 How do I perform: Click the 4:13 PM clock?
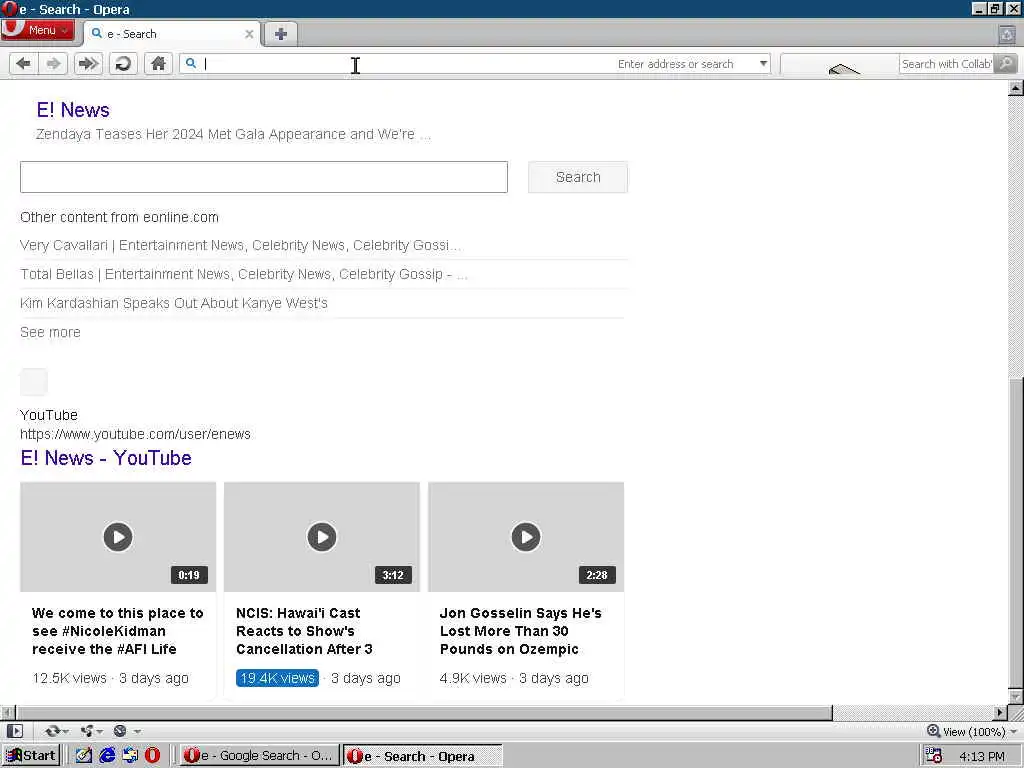tap(982, 756)
